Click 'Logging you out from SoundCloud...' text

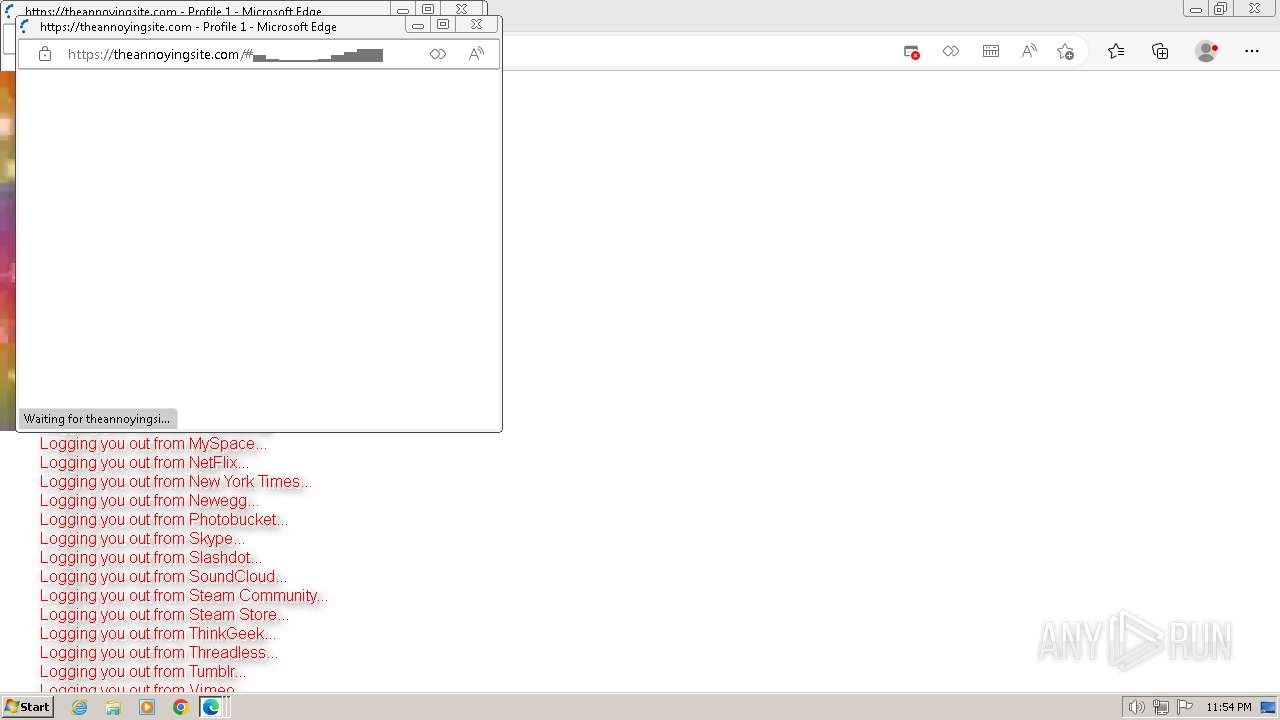(163, 577)
